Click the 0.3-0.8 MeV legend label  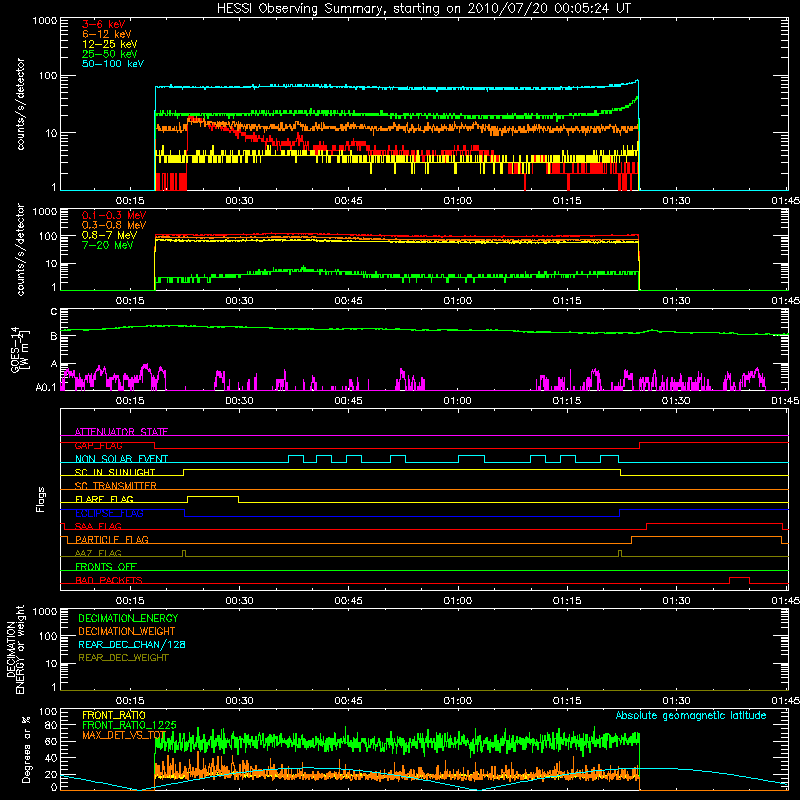[x=114, y=225]
